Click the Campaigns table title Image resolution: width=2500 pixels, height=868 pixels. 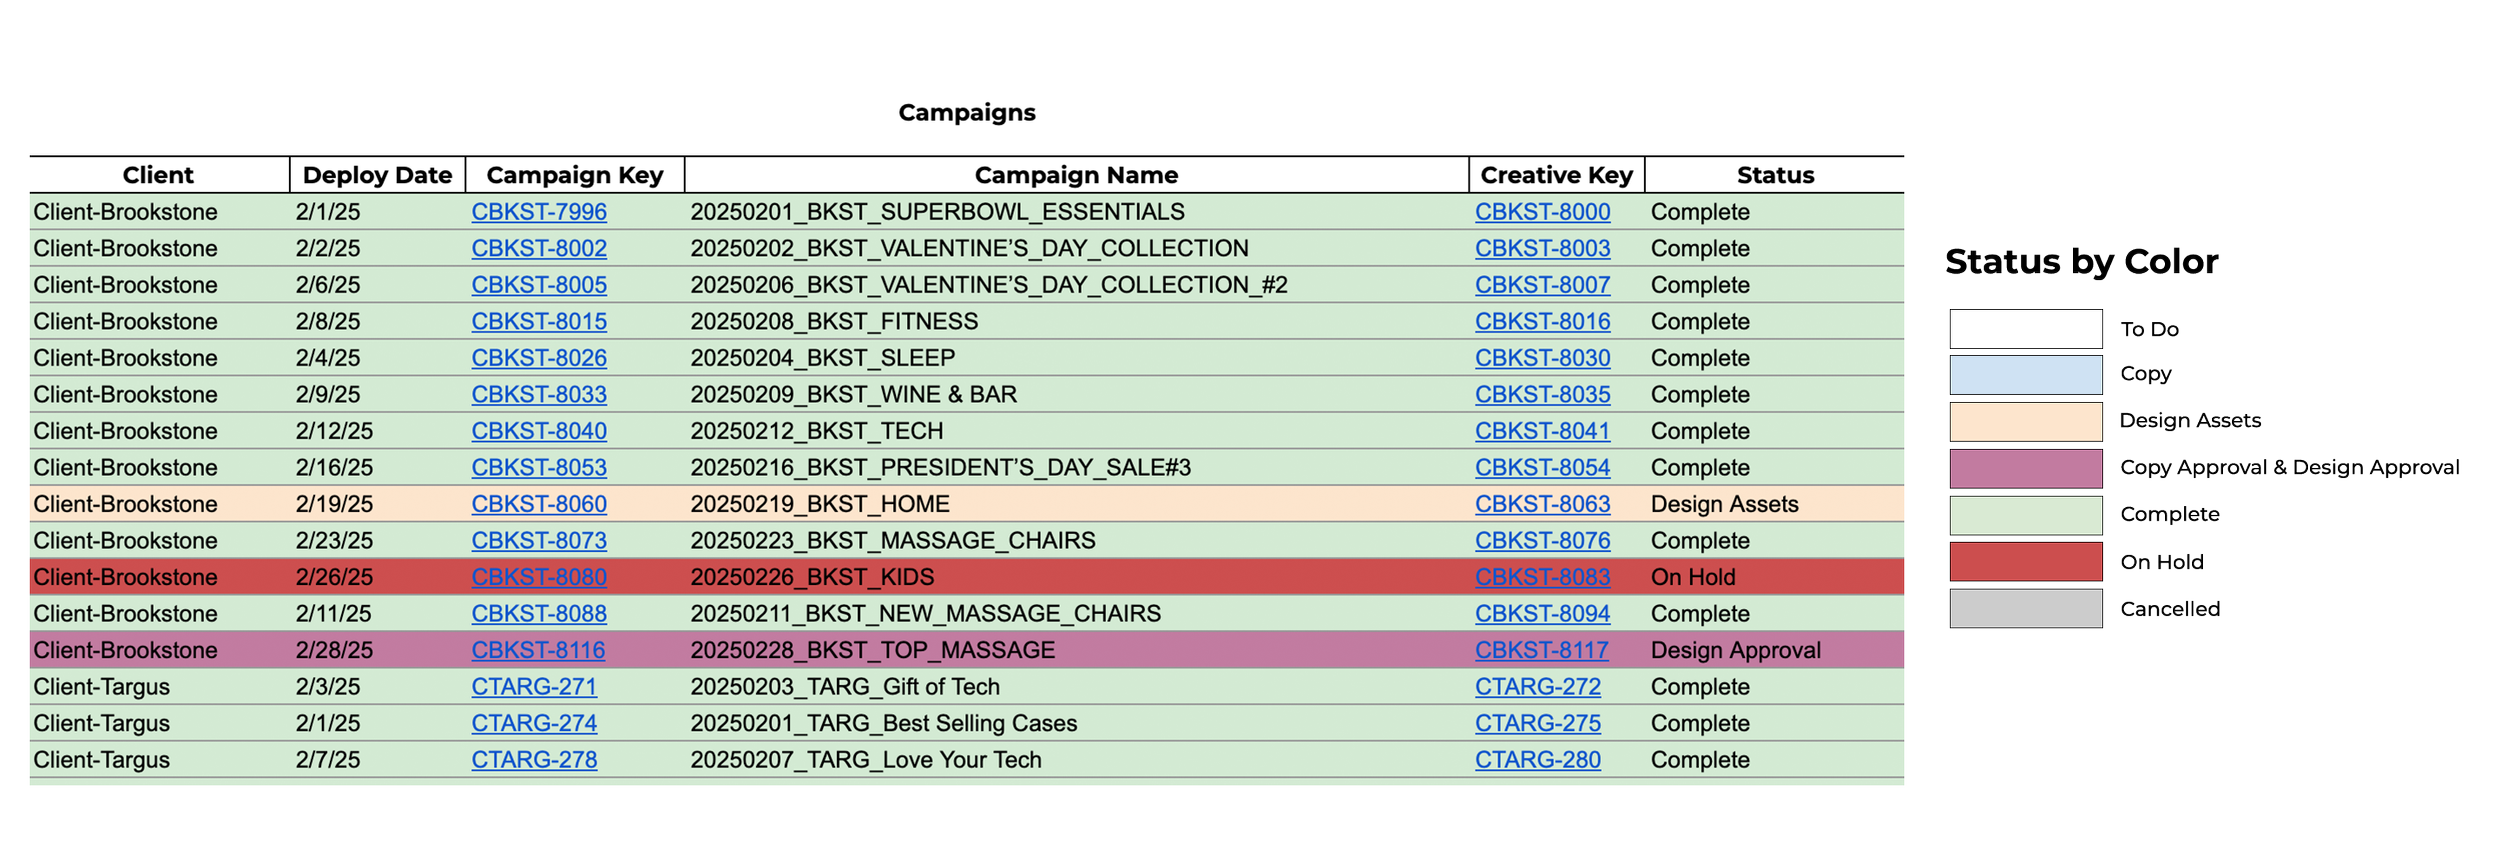pyautogui.click(x=967, y=112)
